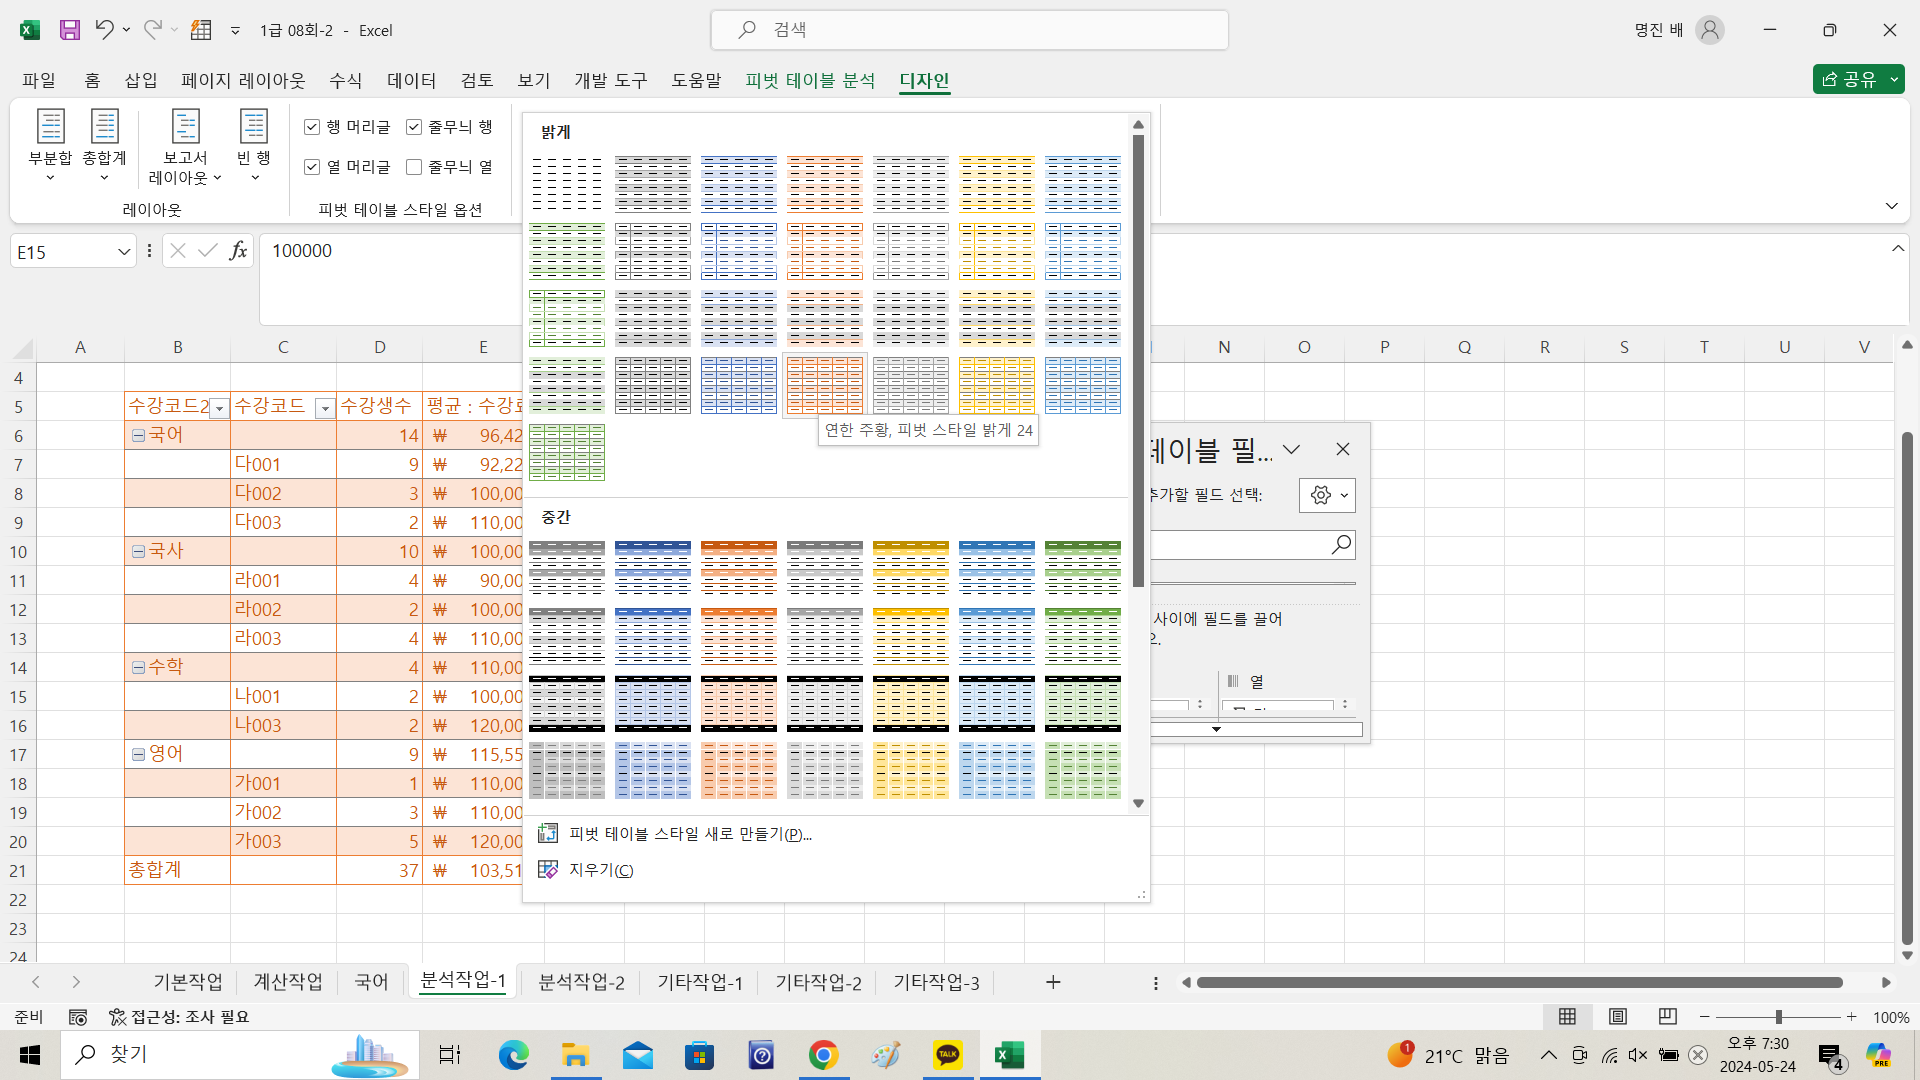The width and height of the screenshot is (1920, 1080).
Task: Click the Save icon in the title bar
Action: click(69, 30)
